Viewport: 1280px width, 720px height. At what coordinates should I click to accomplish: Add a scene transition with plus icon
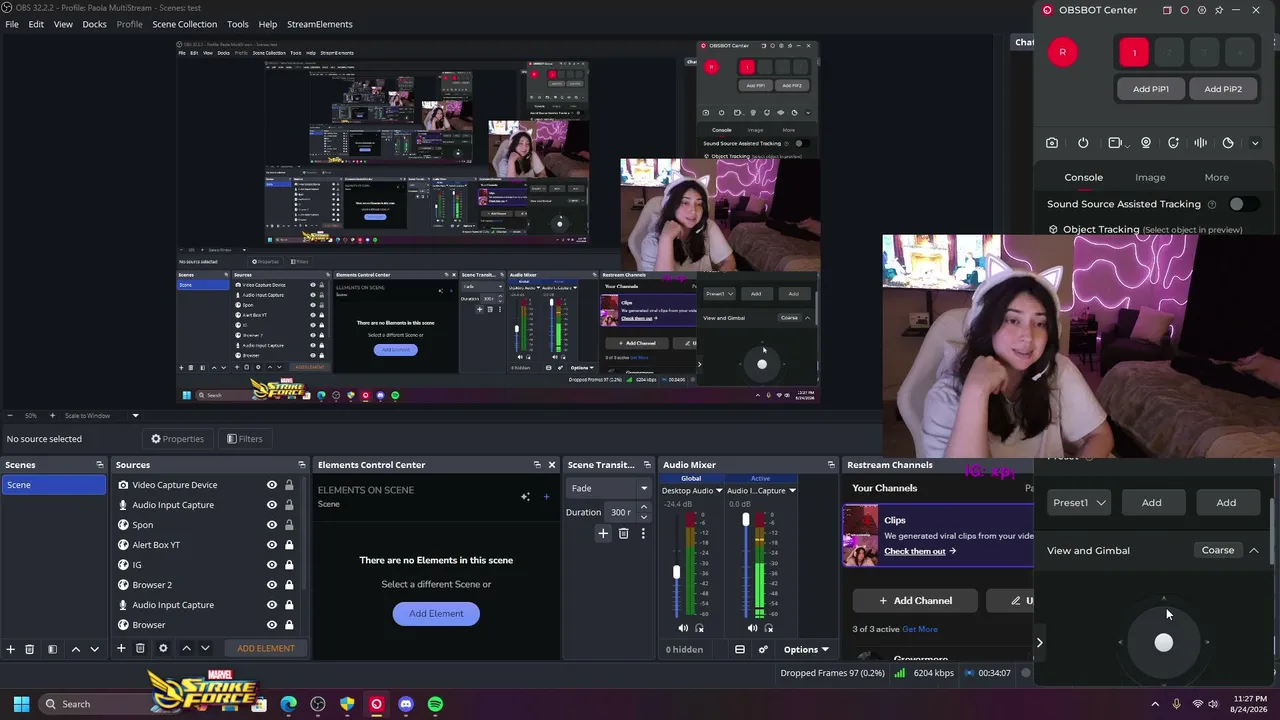603,534
